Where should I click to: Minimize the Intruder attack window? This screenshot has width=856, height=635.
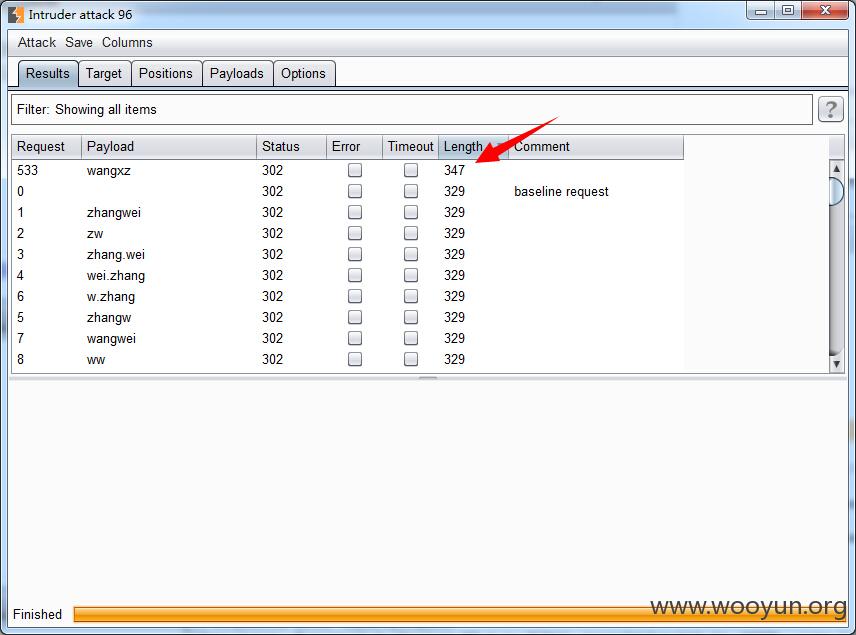[761, 10]
